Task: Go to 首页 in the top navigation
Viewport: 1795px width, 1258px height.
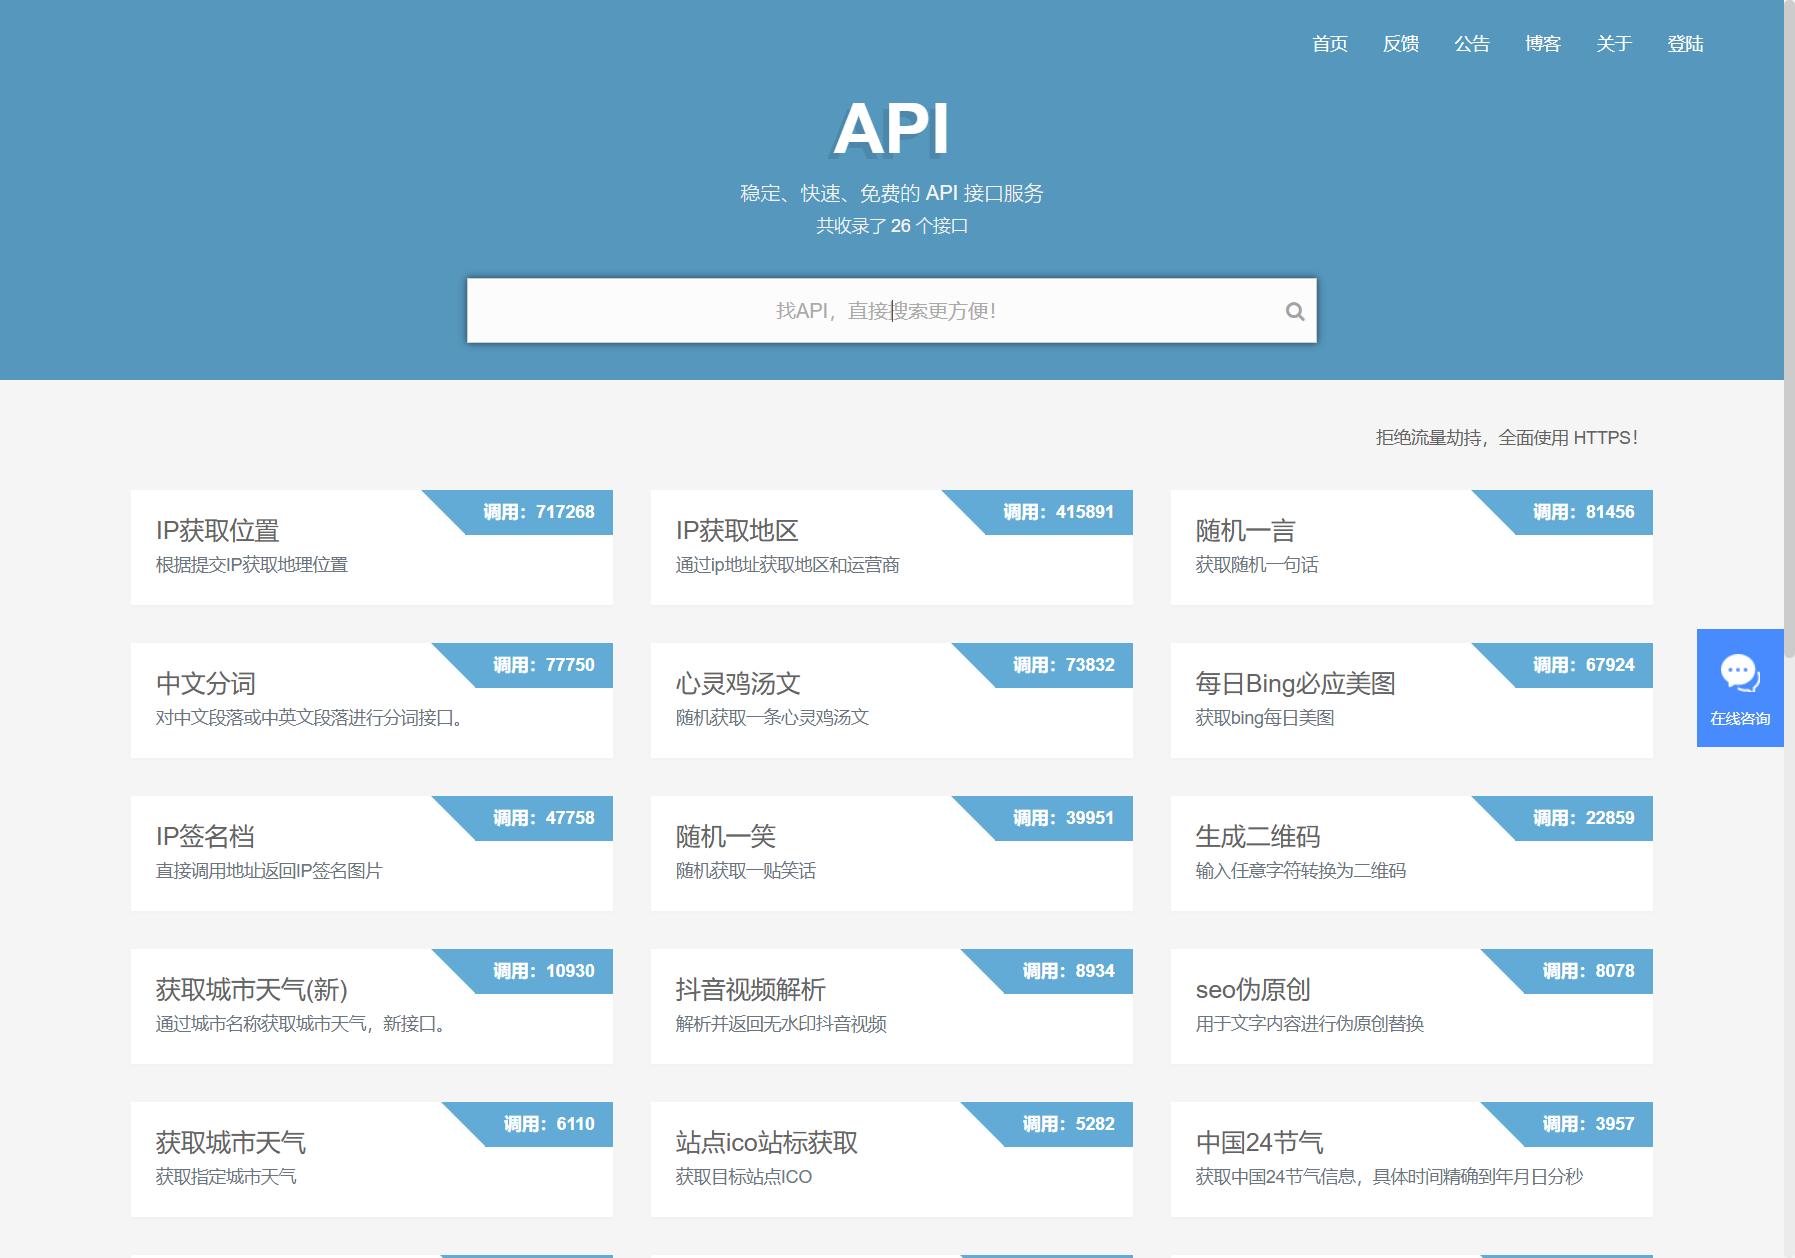Action: coord(1330,44)
